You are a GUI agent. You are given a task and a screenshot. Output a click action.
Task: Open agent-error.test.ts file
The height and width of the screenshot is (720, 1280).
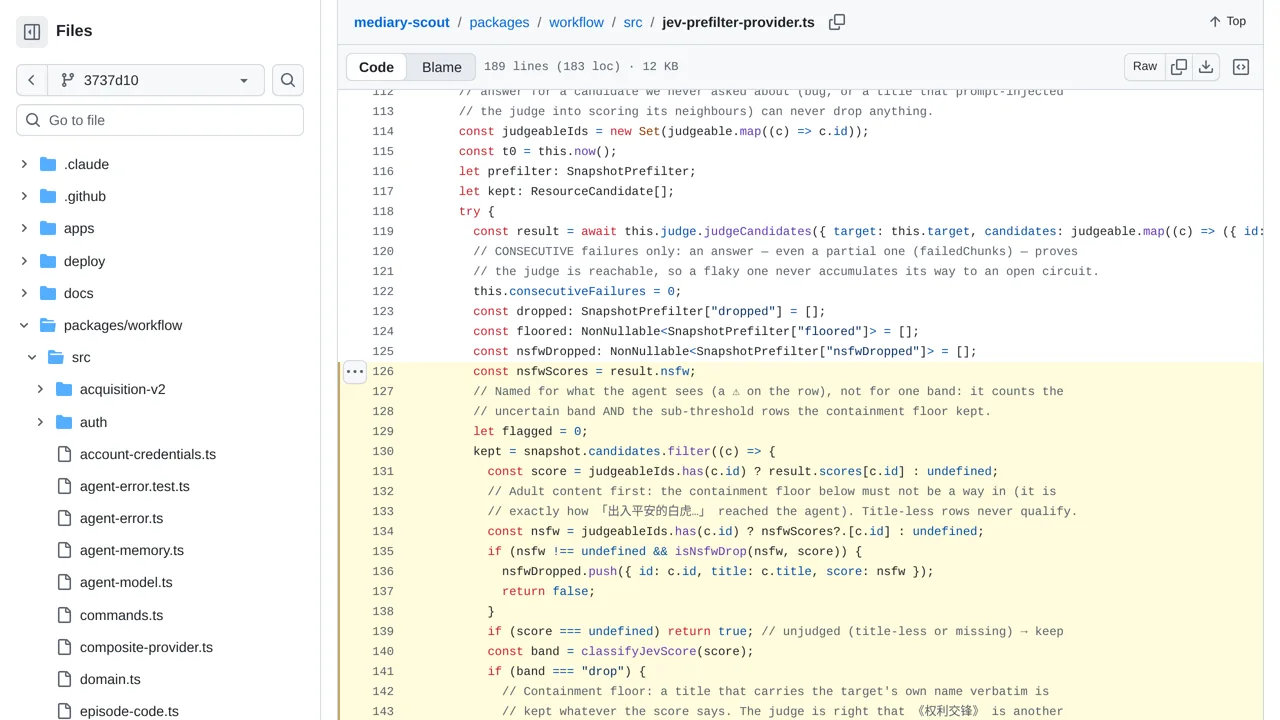135,486
